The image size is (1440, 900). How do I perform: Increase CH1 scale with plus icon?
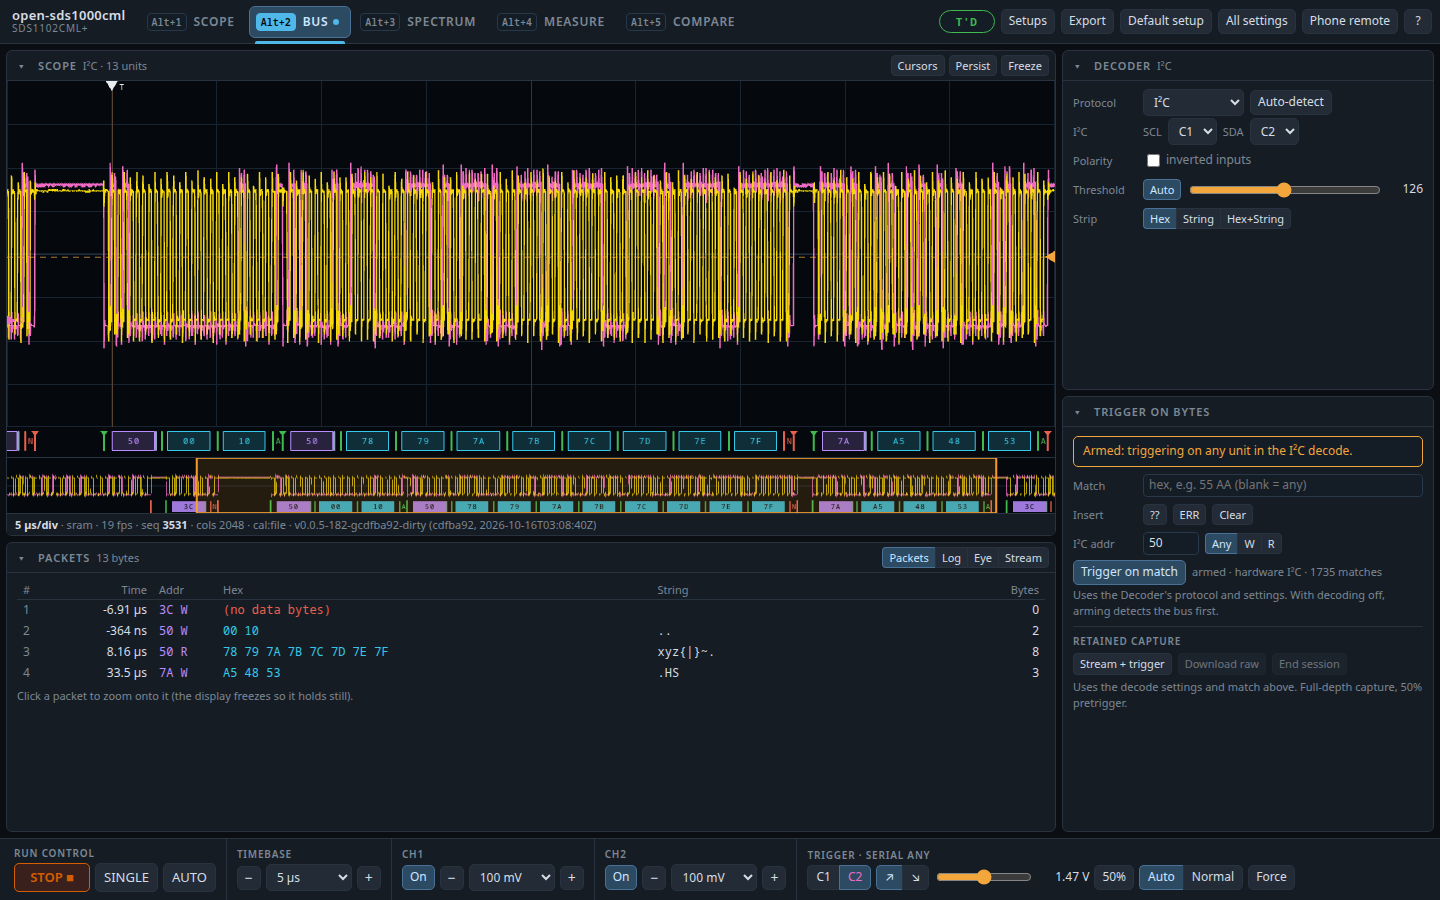[572, 877]
